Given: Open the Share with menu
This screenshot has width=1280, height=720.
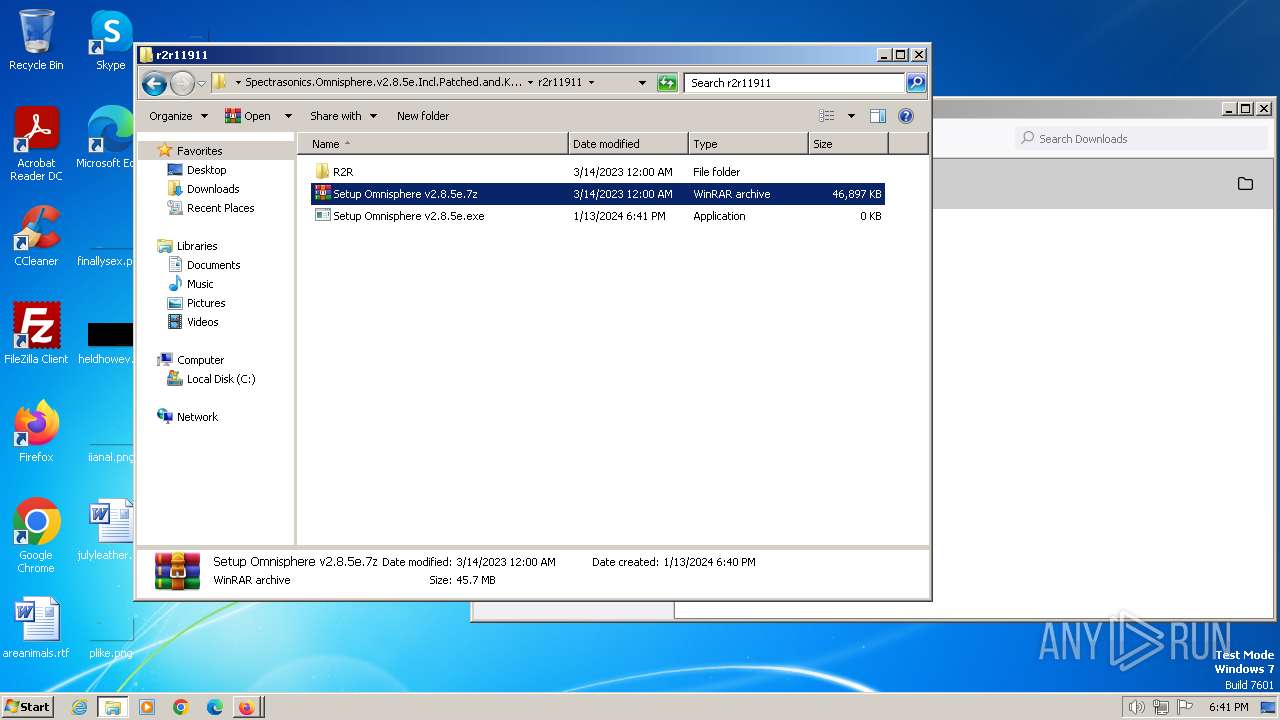Looking at the screenshot, I should tap(343, 116).
